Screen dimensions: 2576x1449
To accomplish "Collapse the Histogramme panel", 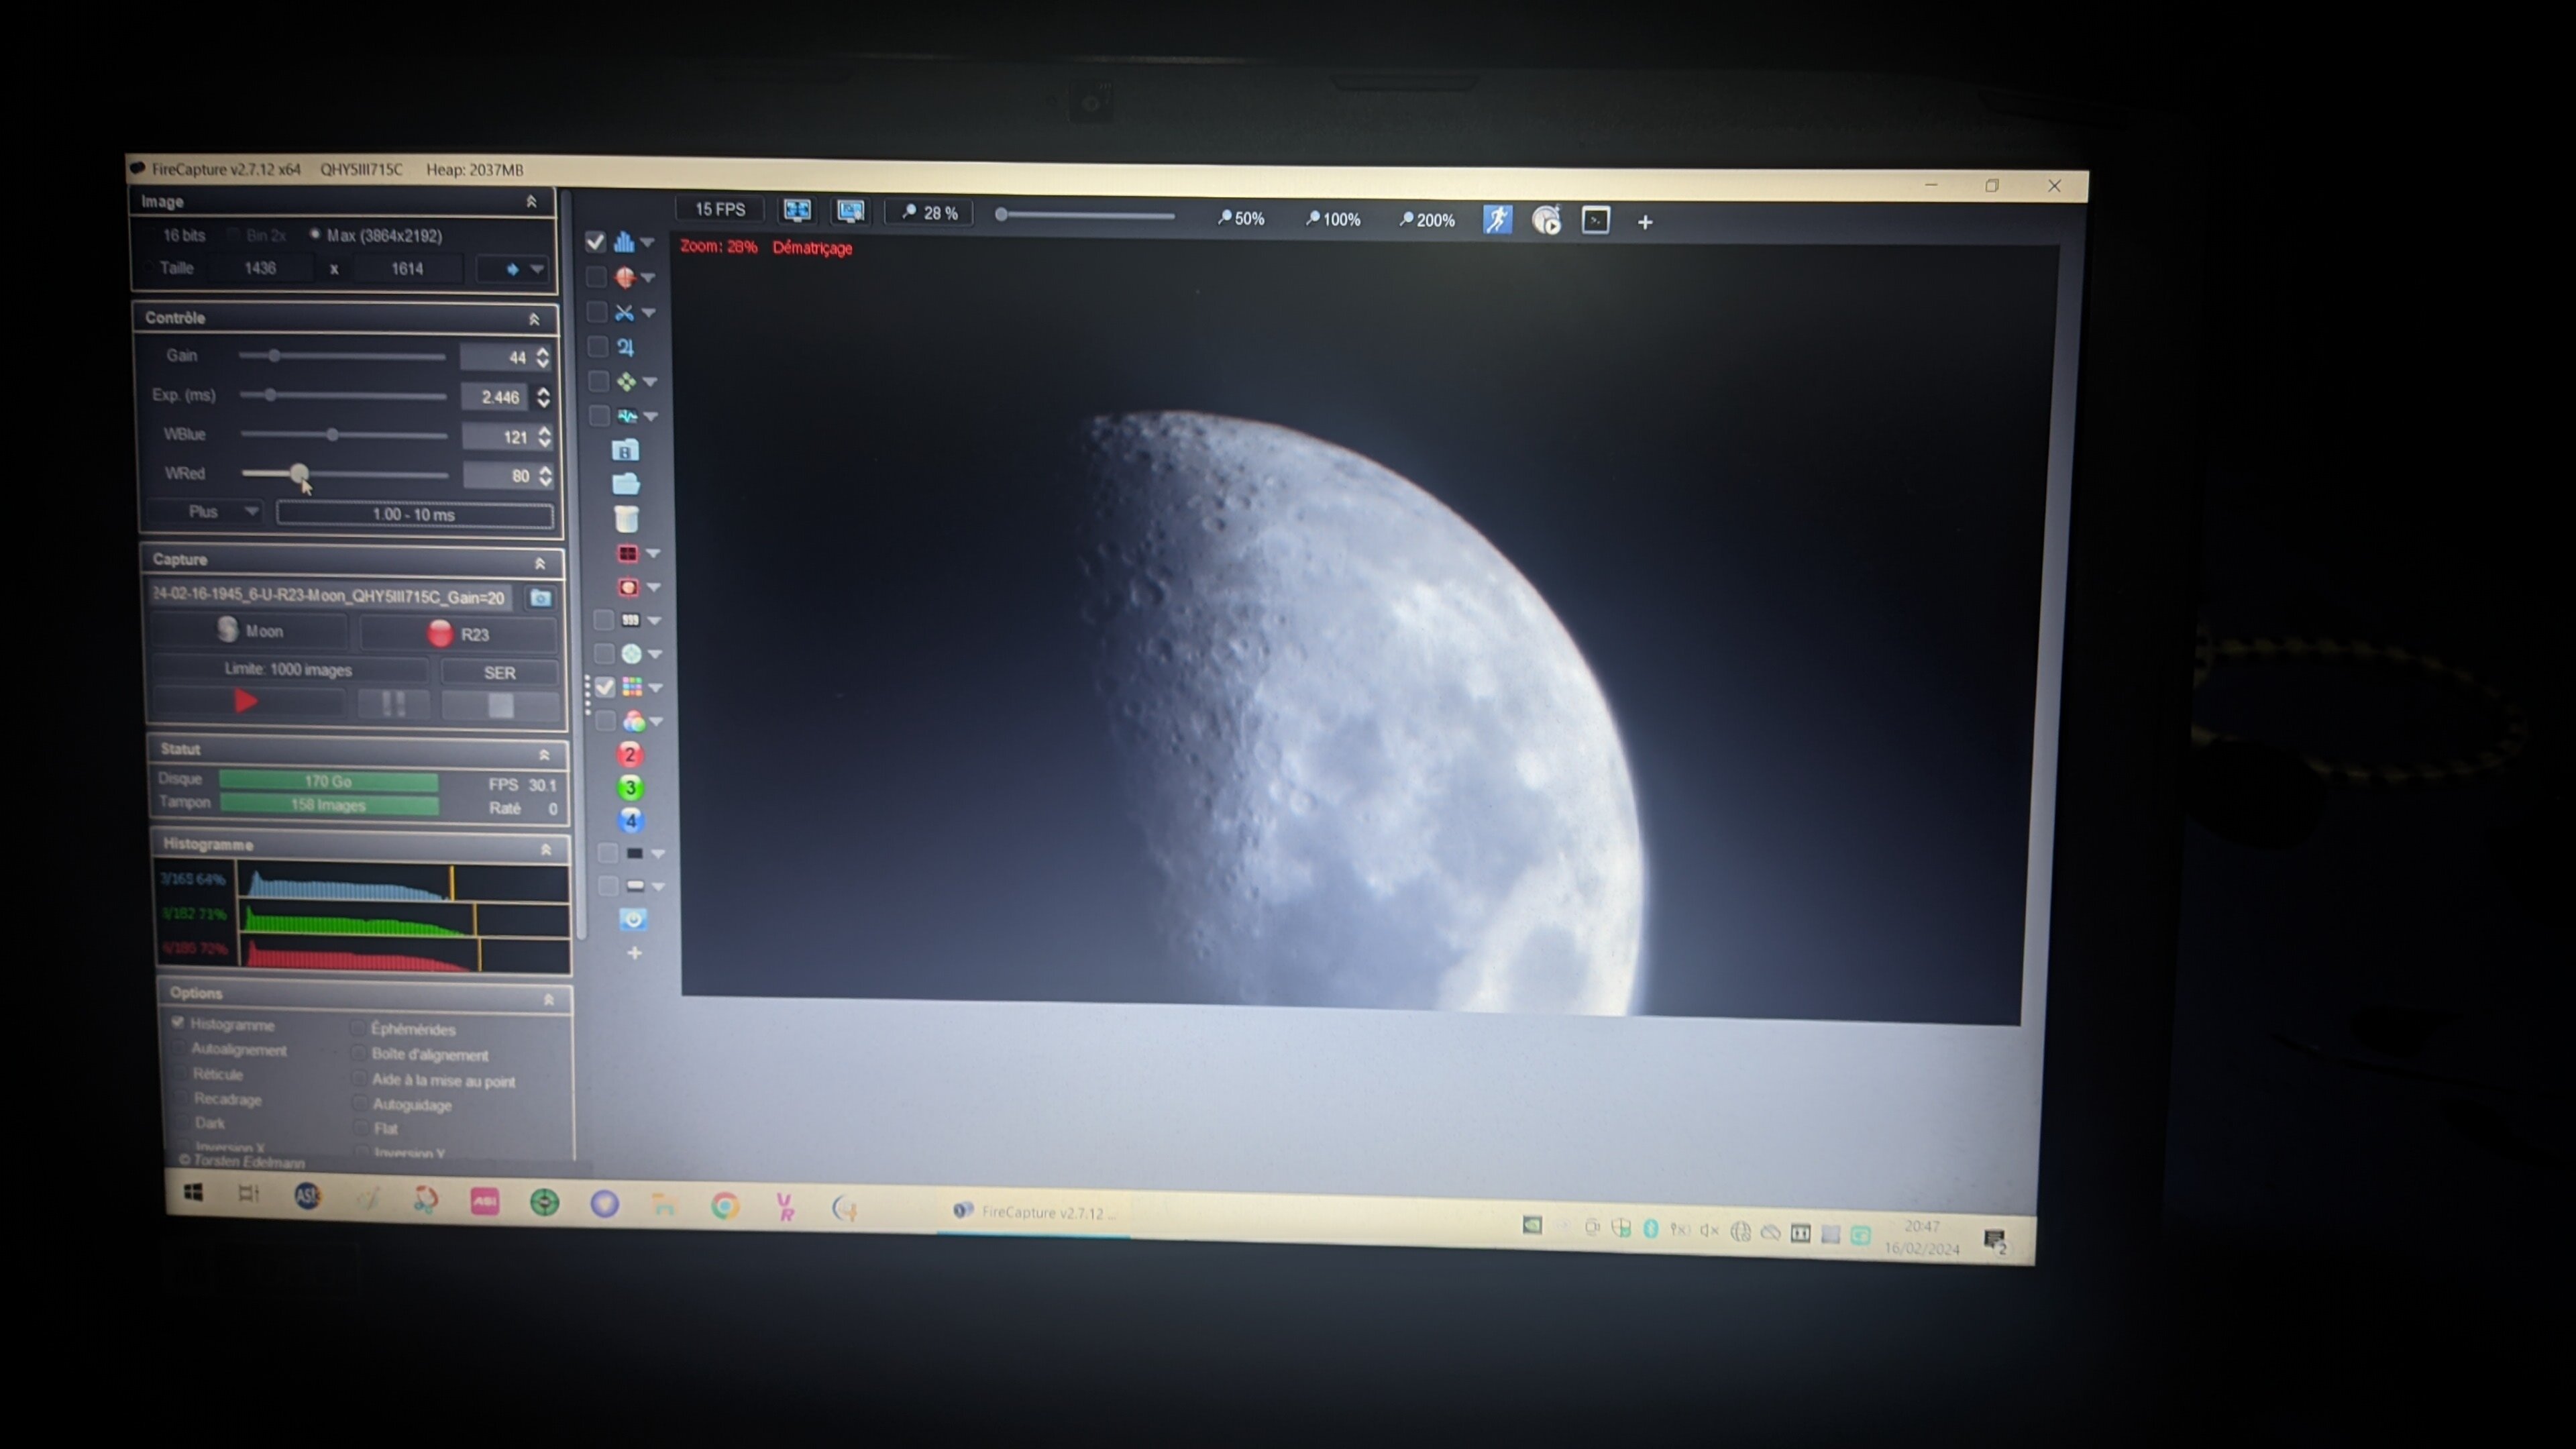I will (546, 849).
